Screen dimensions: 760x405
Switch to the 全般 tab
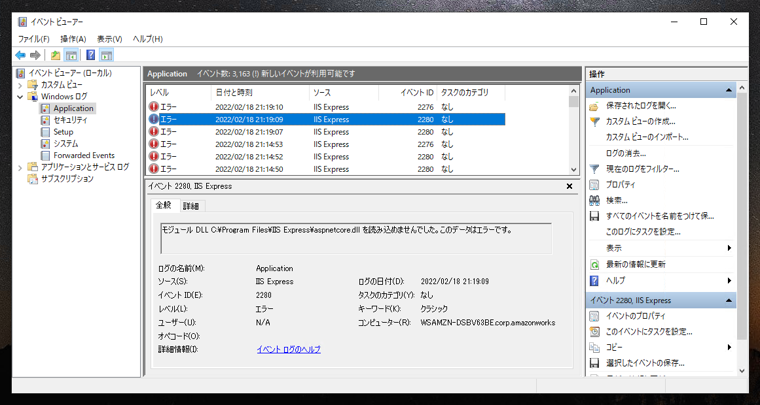click(x=164, y=205)
